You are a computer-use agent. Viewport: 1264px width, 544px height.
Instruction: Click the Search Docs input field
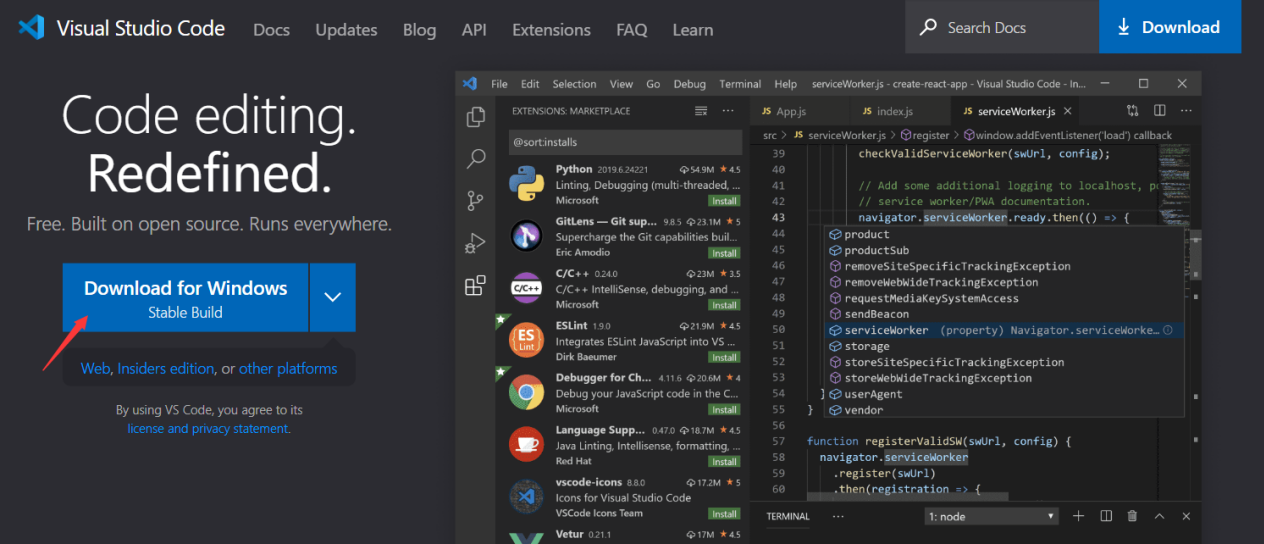(x=1002, y=27)
